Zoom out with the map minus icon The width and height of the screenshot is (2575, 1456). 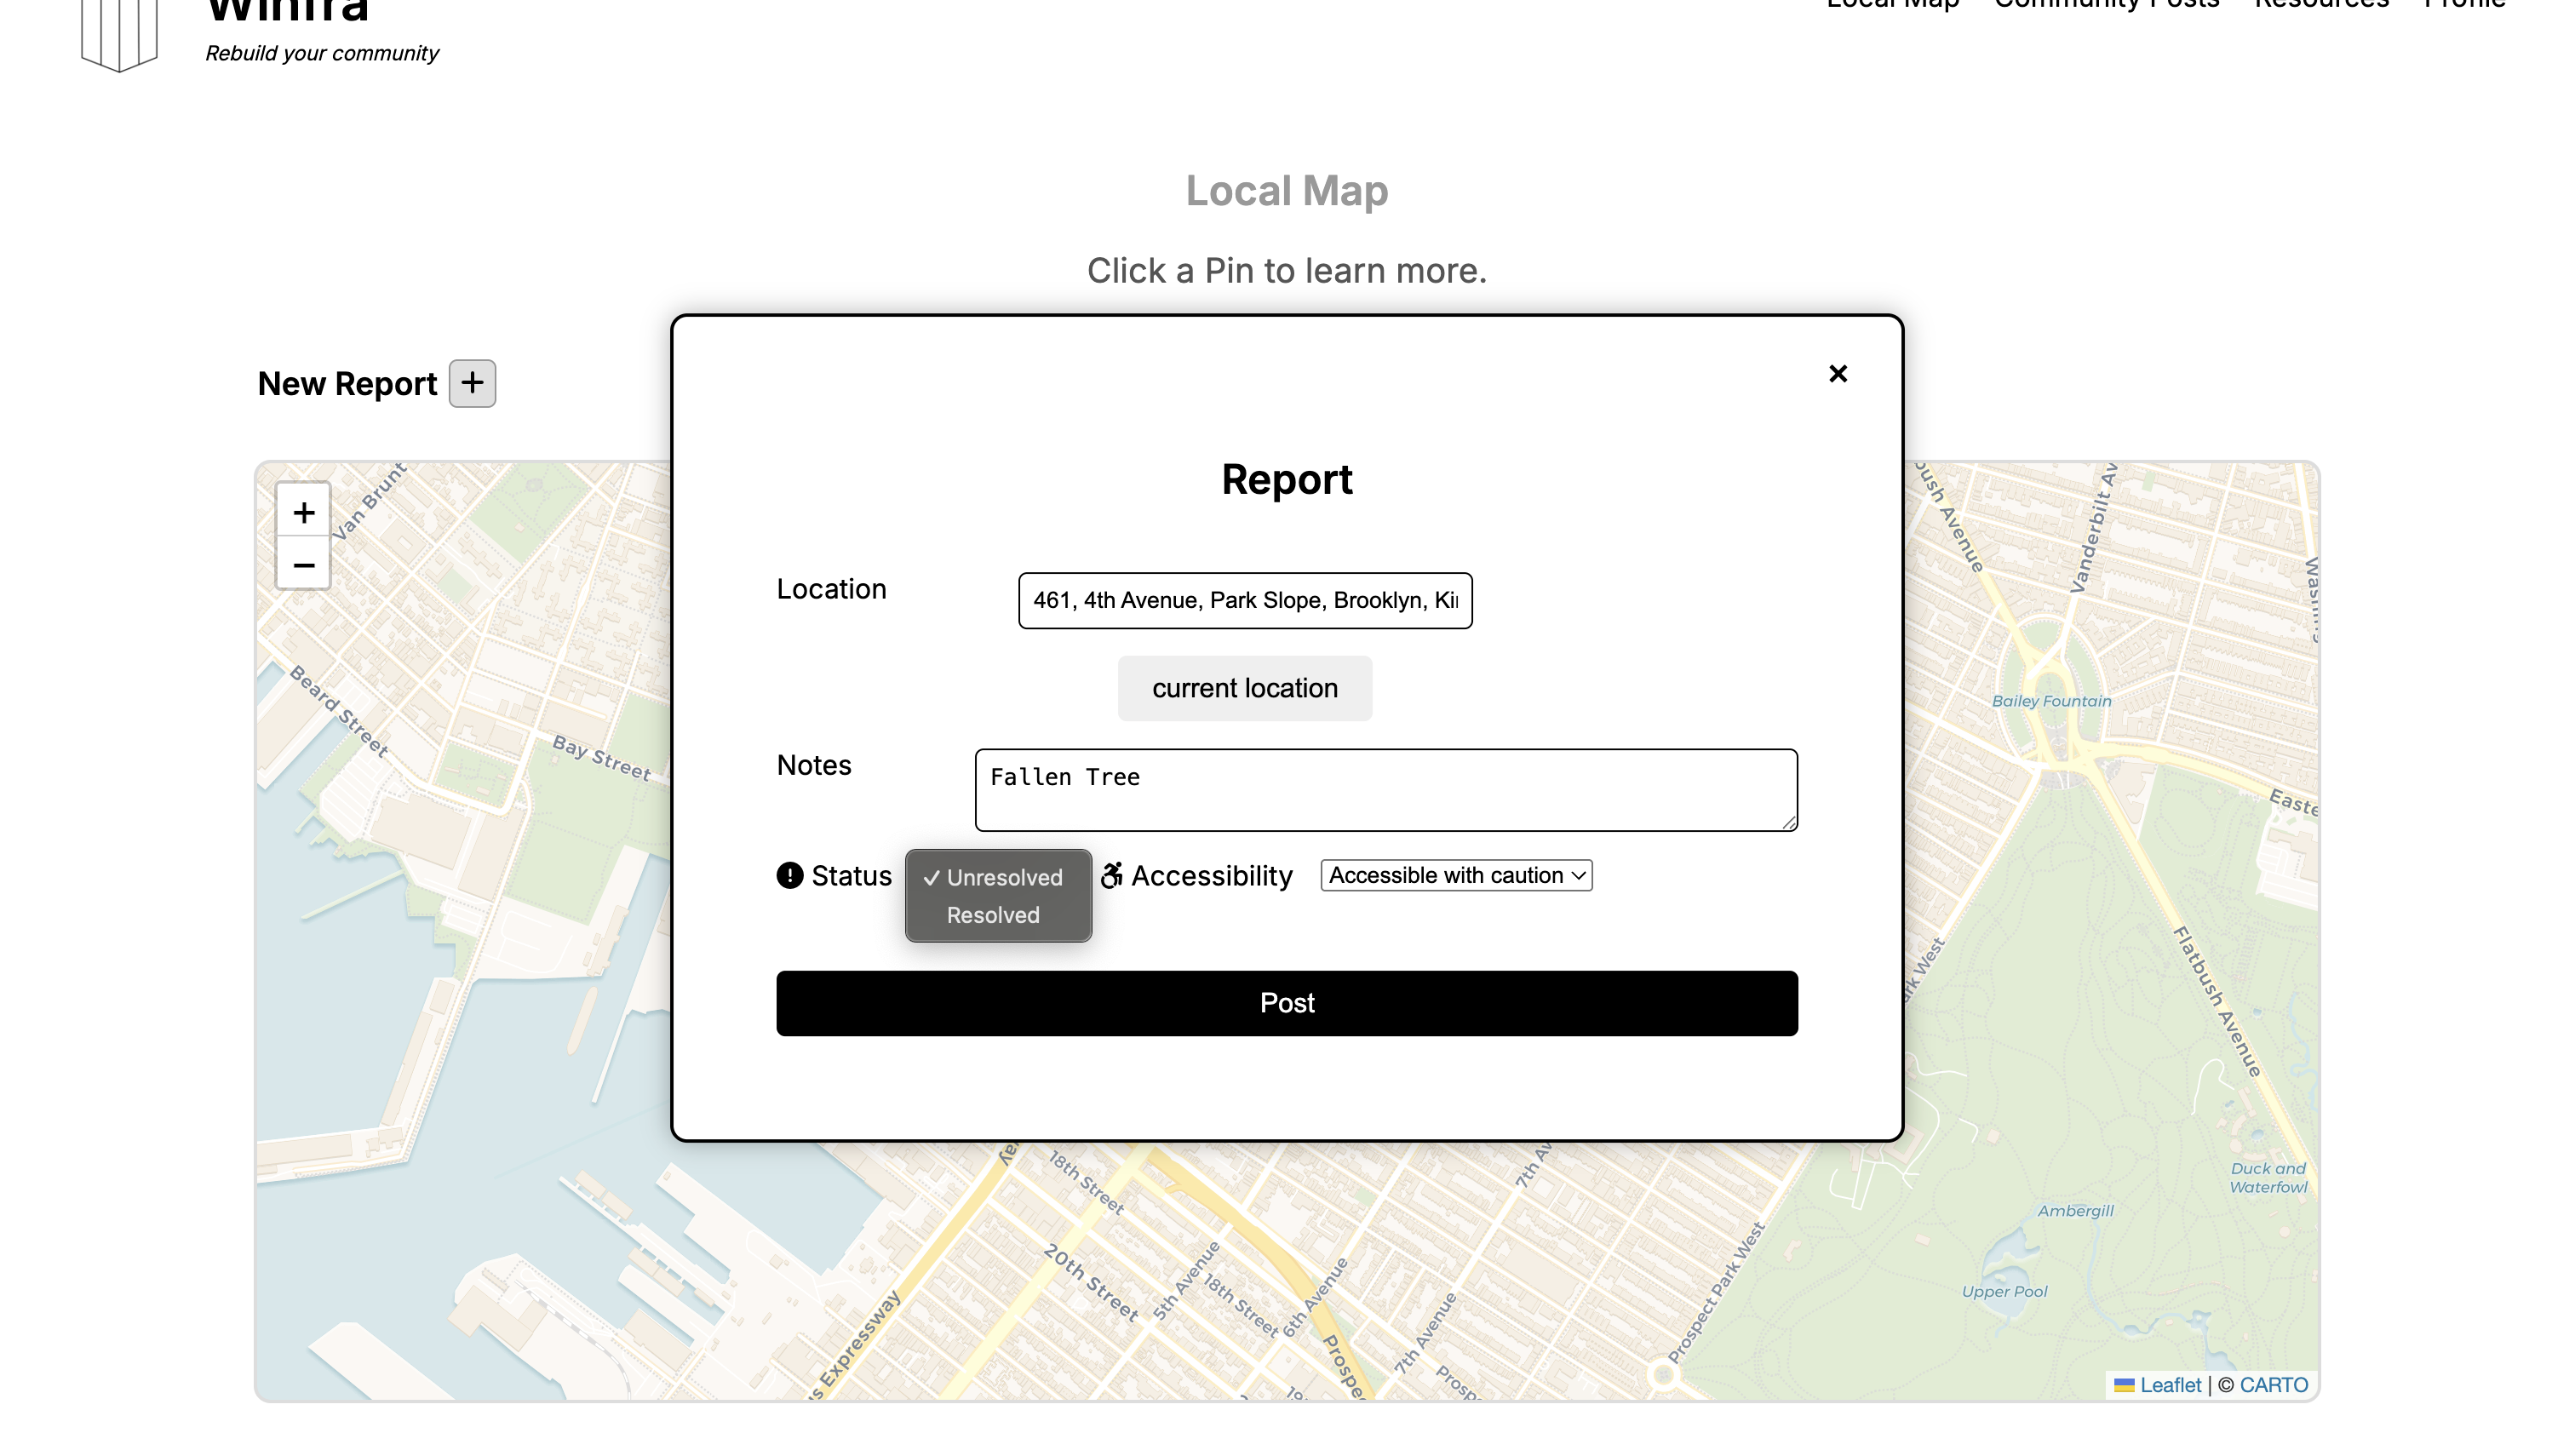coord(303,565)
